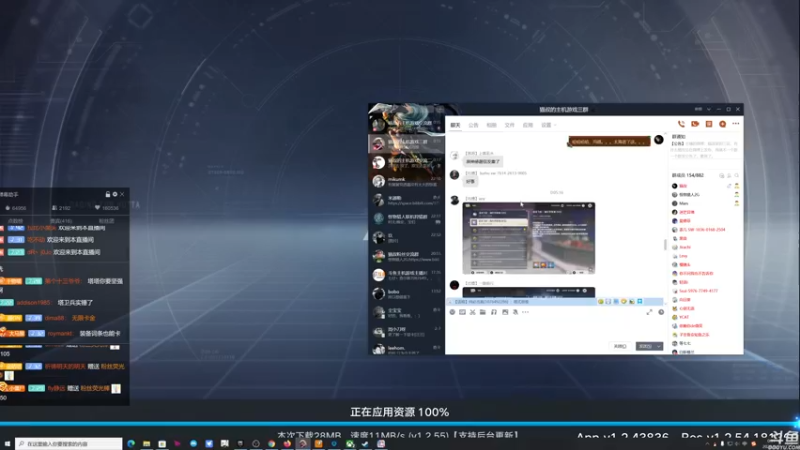
Task: Expand the message input box with the arrows icon
Action: click(649, 312)
